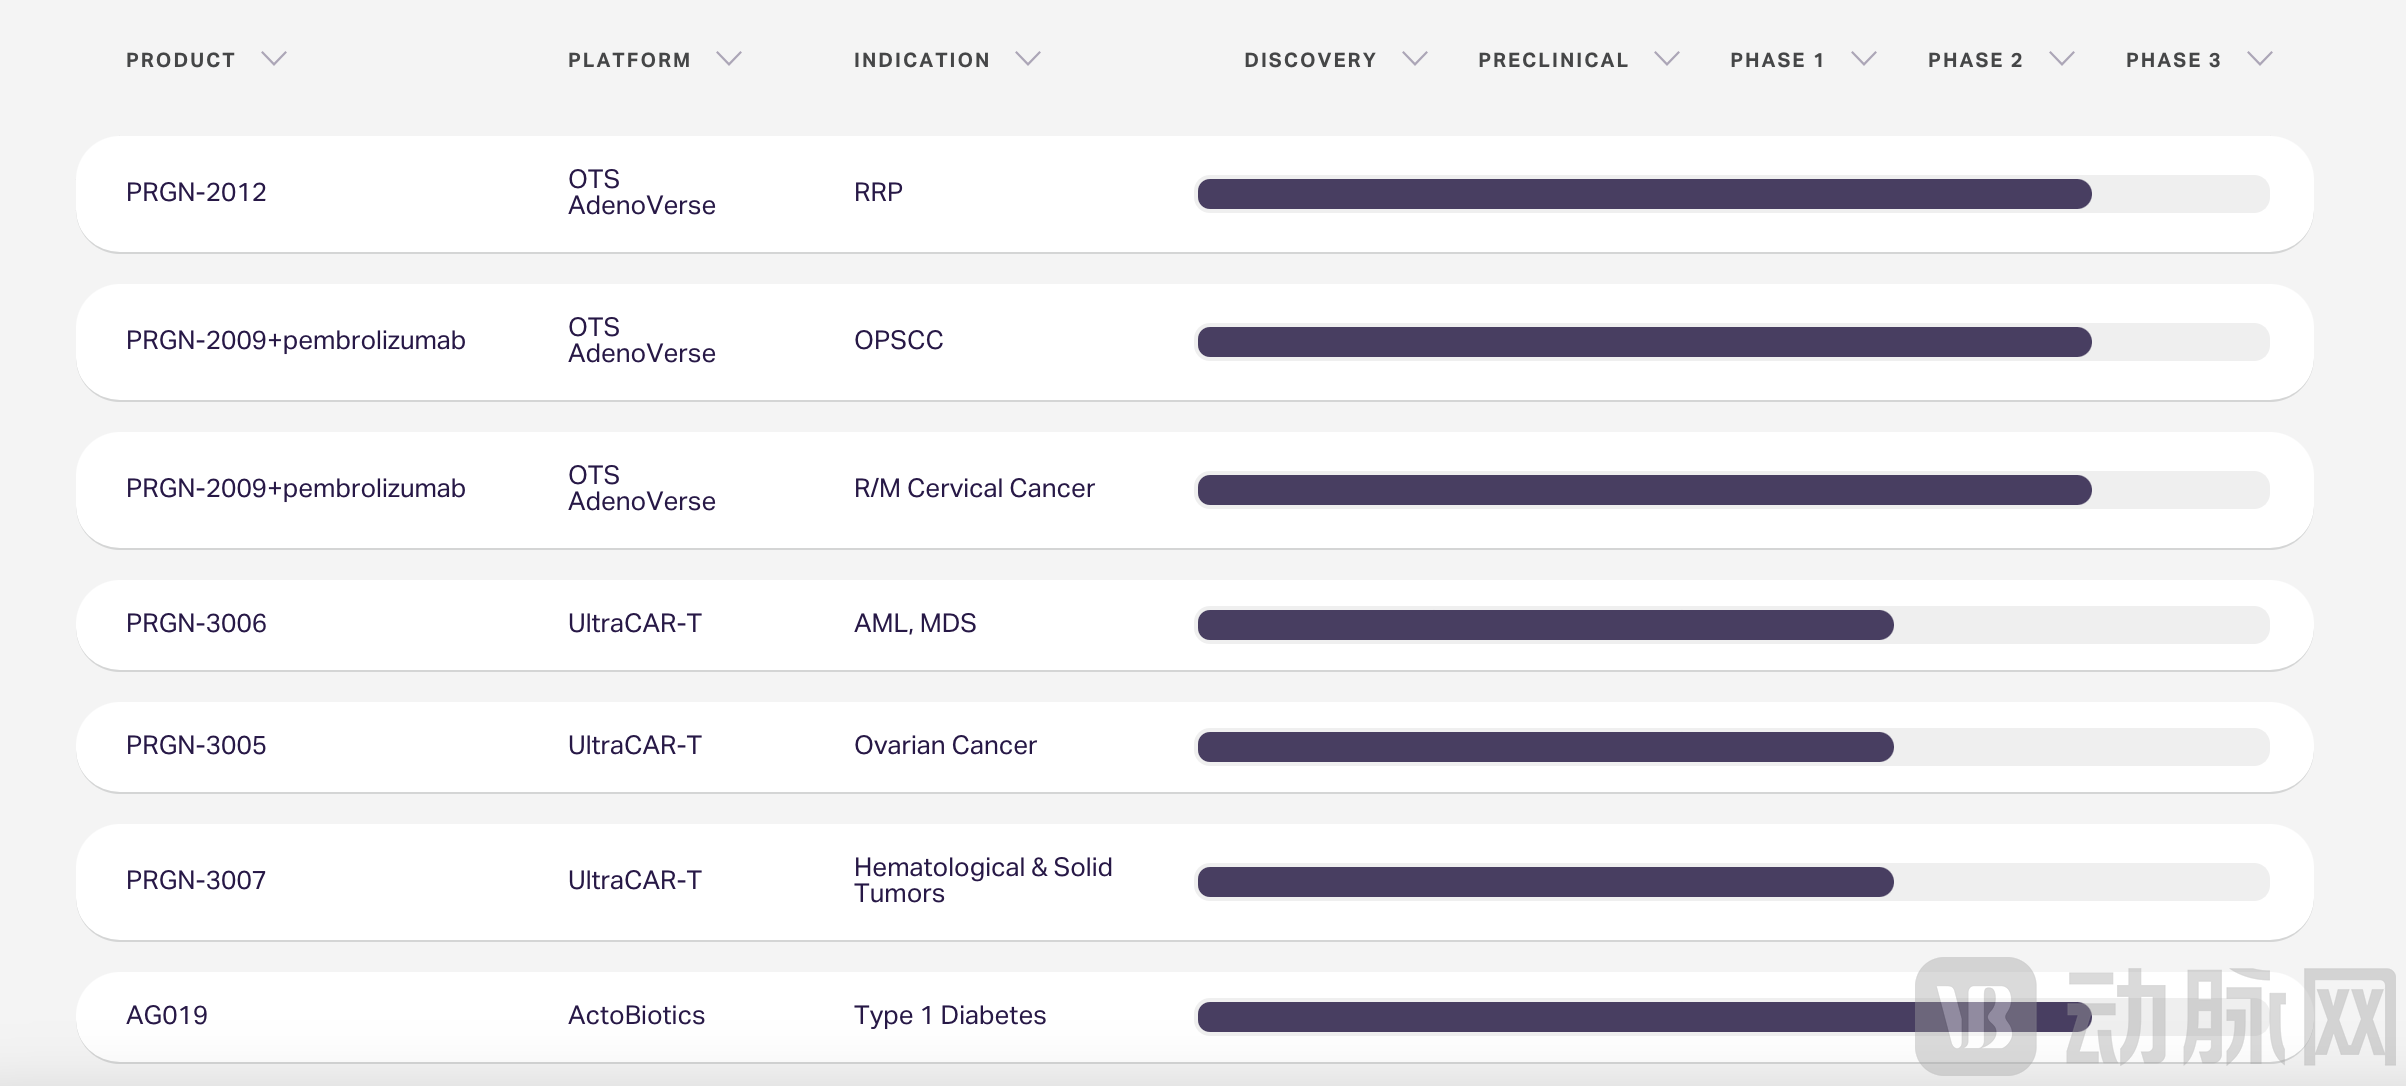Click the PHASE 2 chevron arrow
The width and height of the screenshot is (2406, 1086).
click(2062, 59)
